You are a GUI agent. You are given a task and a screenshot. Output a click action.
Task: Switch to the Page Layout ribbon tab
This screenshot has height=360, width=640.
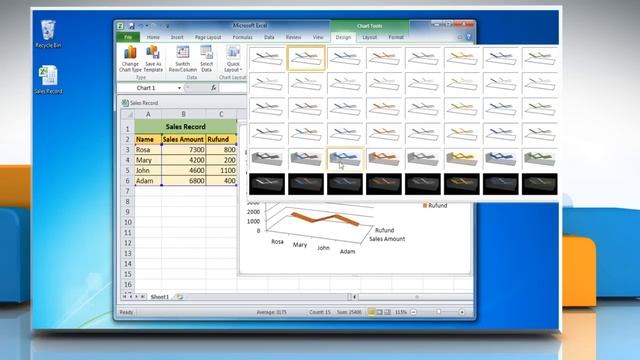[208, 37]
